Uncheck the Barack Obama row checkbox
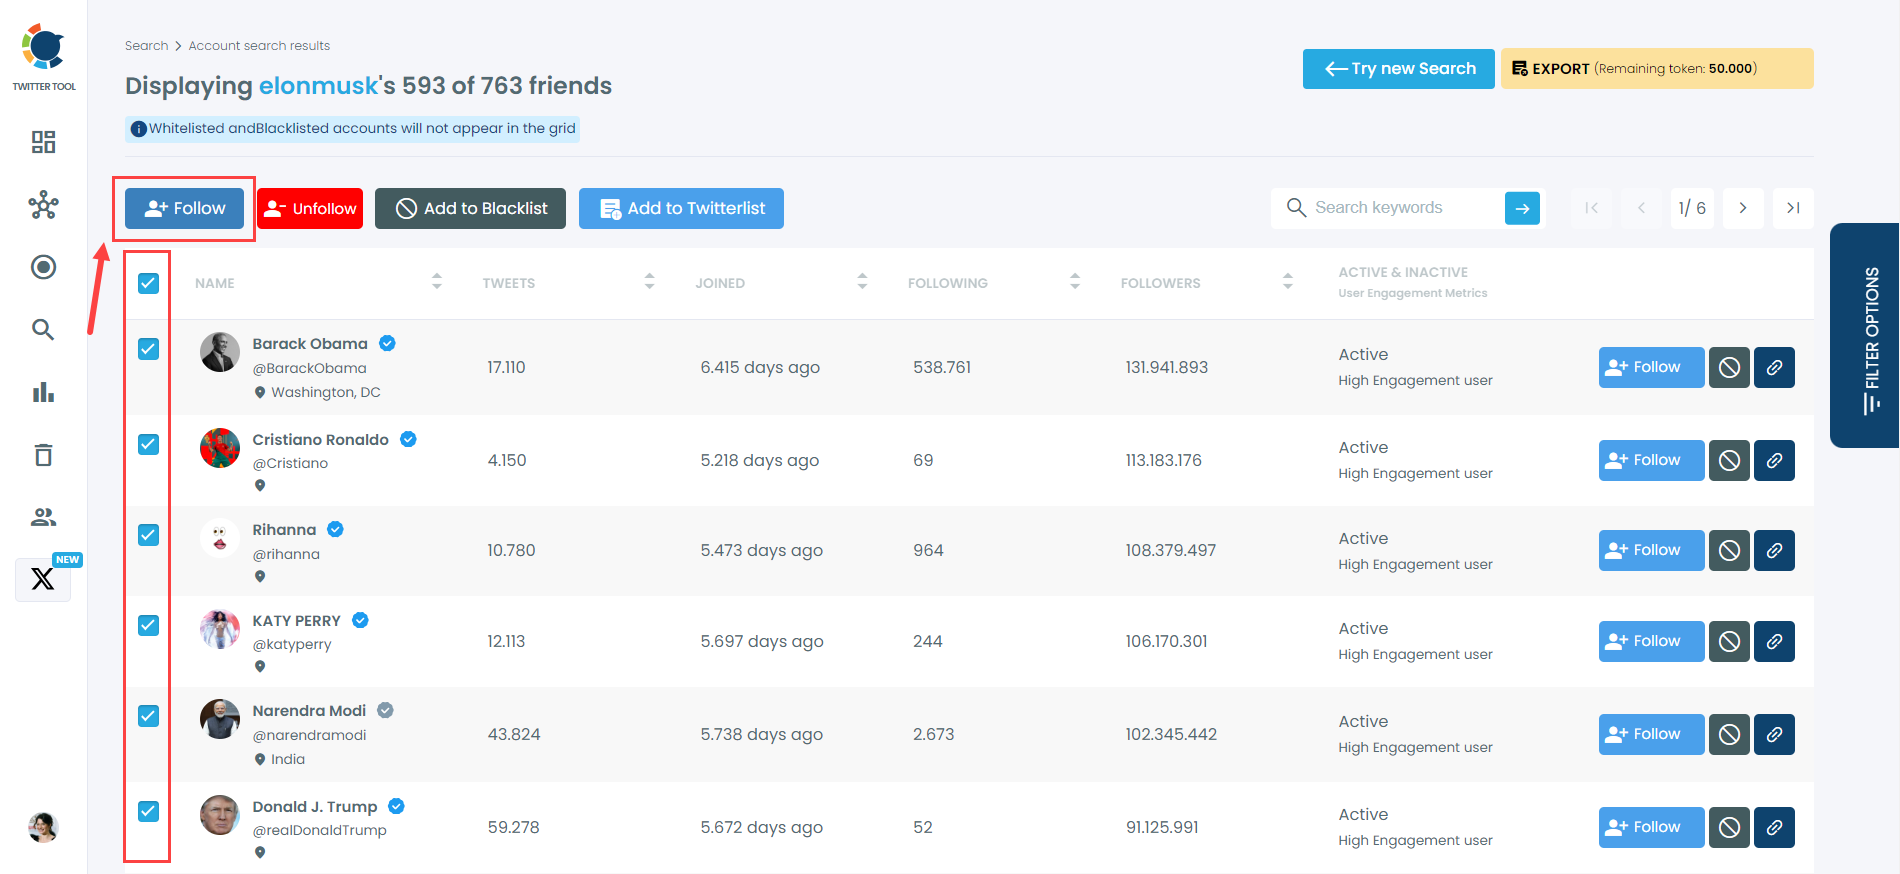Viewport: 1900px width, 874px height. [x=148, y=349]
